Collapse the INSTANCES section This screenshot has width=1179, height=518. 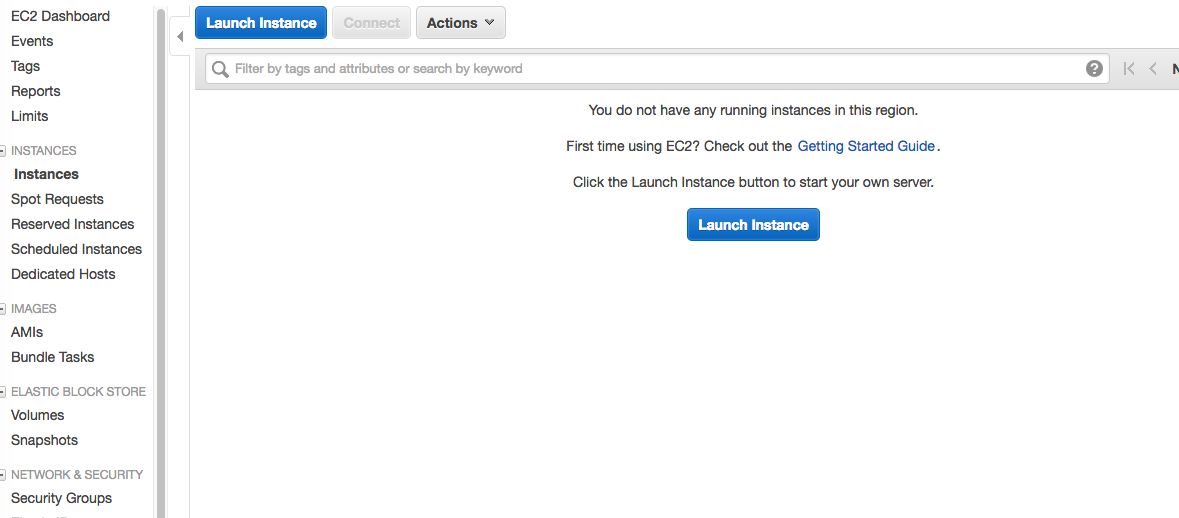(3, 150)
